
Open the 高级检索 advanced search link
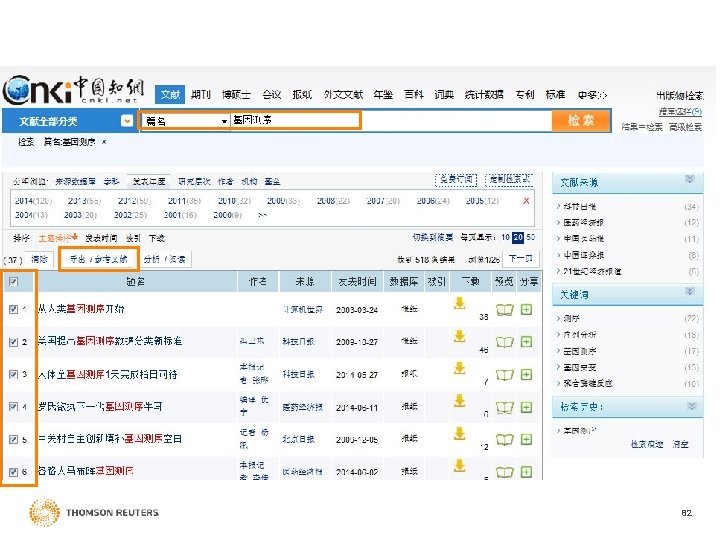(685, 127)
